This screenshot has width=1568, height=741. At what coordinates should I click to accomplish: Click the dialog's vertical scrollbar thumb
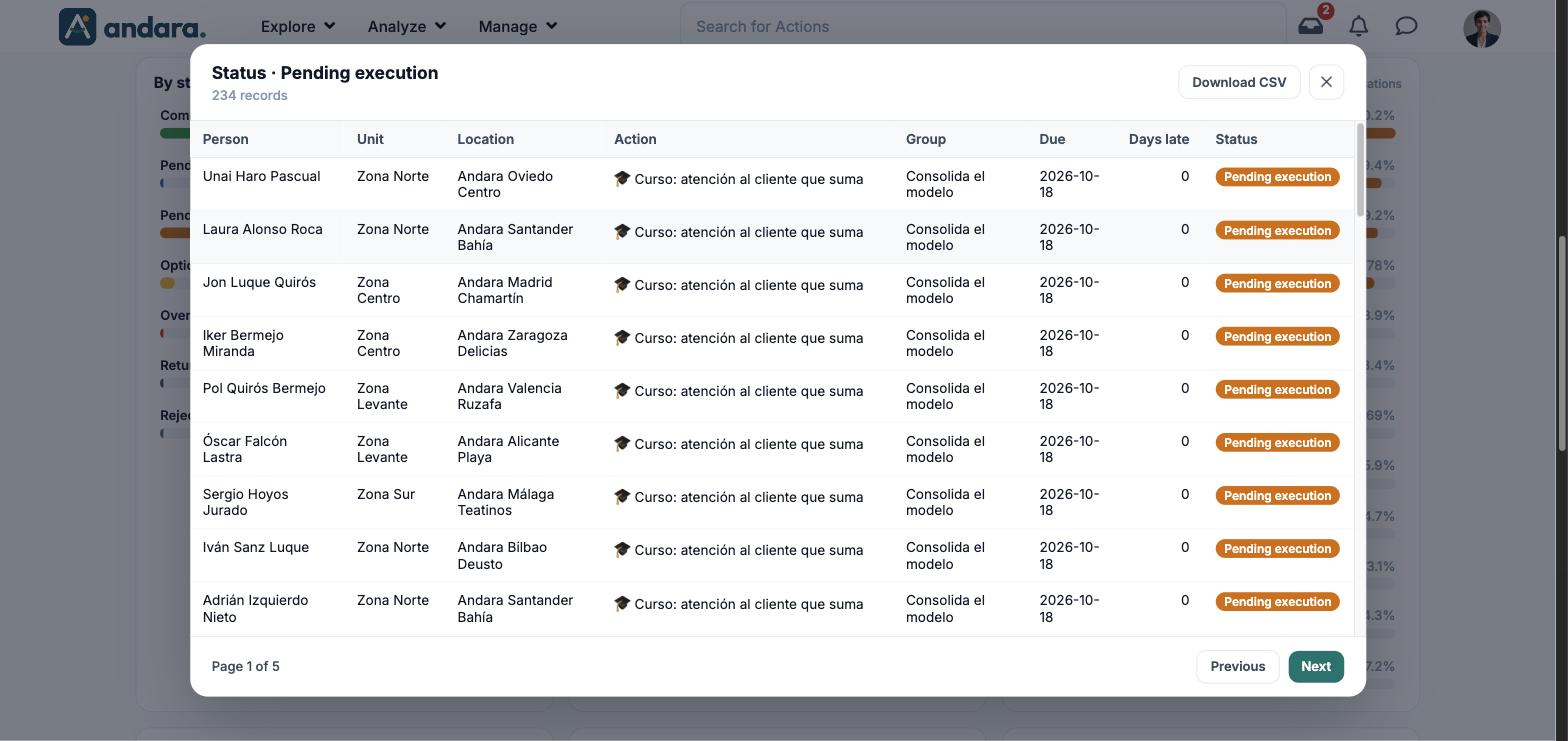1360,169
